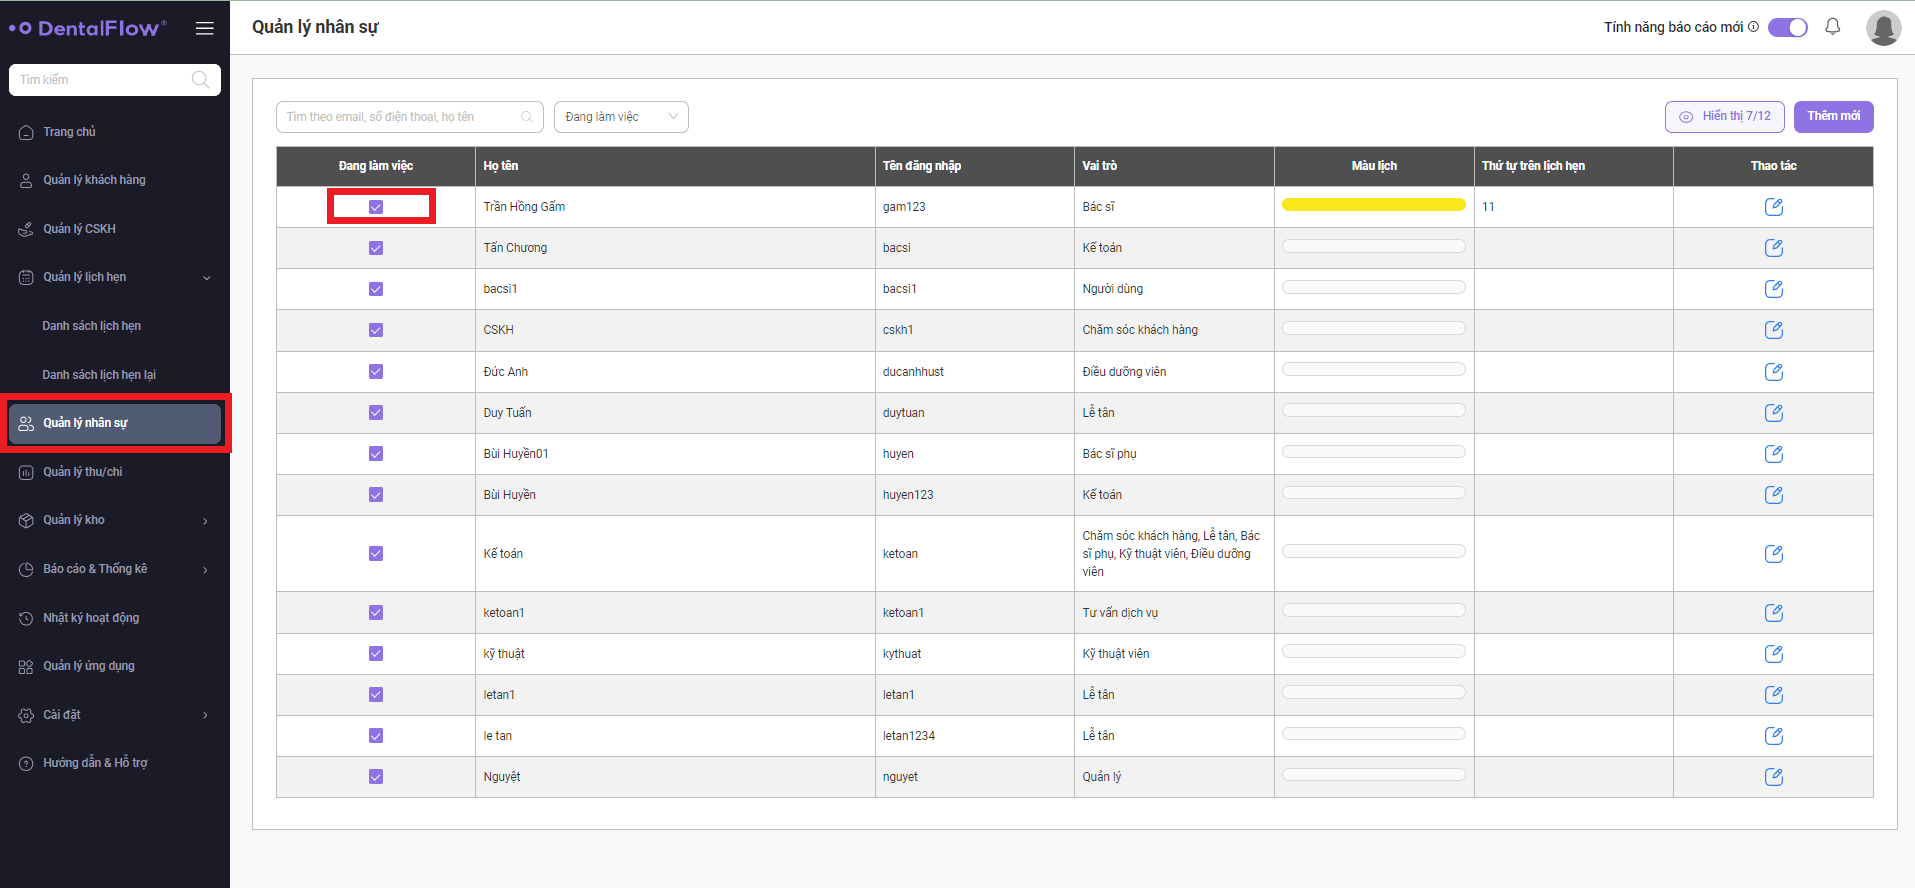Toggle working checkbox for Duy Tuấn
The height and width of the screenshot is (888, 1915).
pyautogui.click(x=376, y=413)
